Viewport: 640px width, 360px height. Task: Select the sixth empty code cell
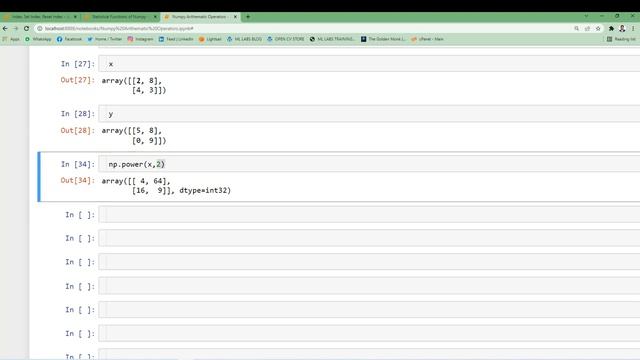pyautogui.click(x=369, y=333)
